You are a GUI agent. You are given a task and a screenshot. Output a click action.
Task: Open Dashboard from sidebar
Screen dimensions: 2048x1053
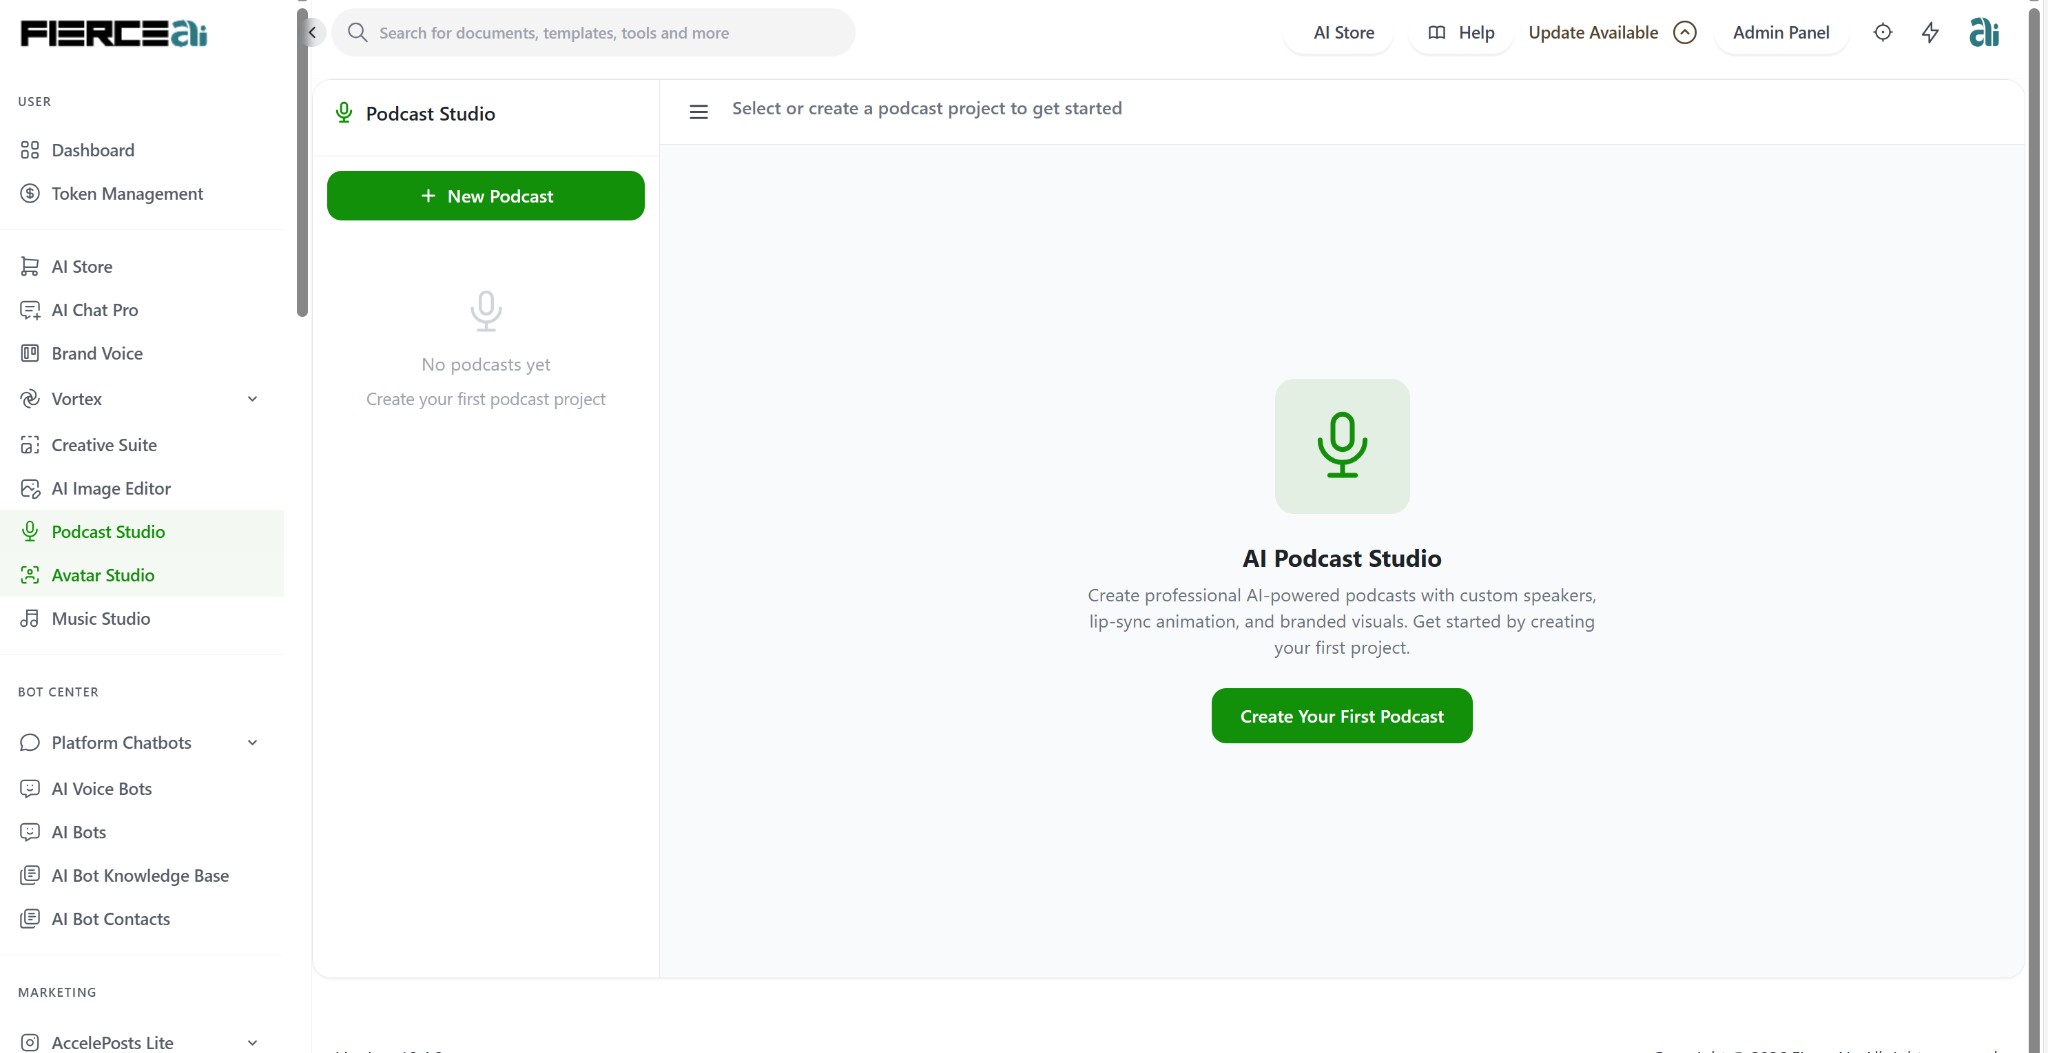pos(93,150)
